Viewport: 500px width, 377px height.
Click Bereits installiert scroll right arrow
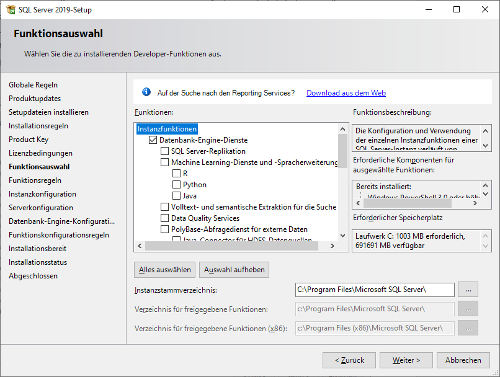click(475, 203)
